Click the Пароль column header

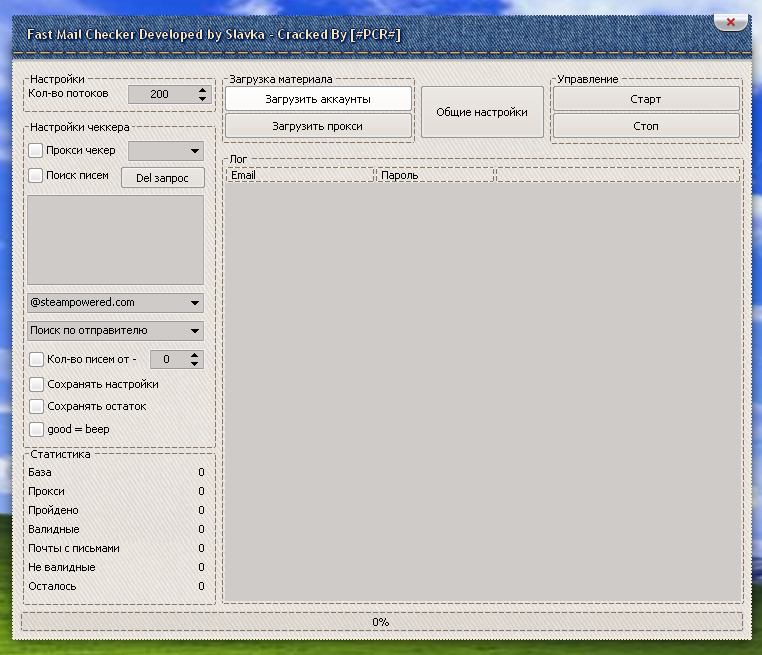point(435,175)
